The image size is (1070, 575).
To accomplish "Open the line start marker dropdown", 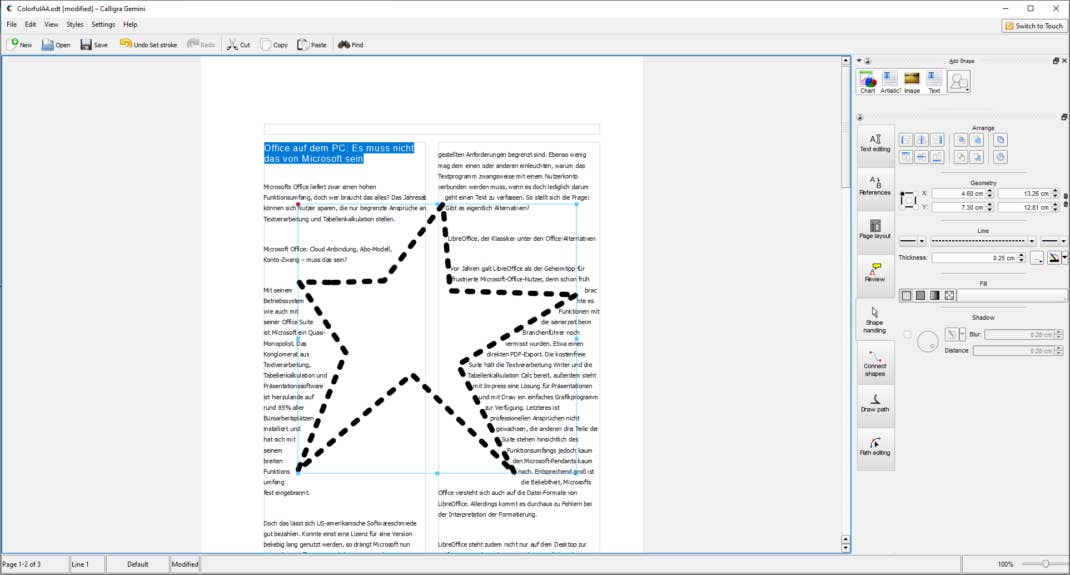I will [x=912, y=241].
